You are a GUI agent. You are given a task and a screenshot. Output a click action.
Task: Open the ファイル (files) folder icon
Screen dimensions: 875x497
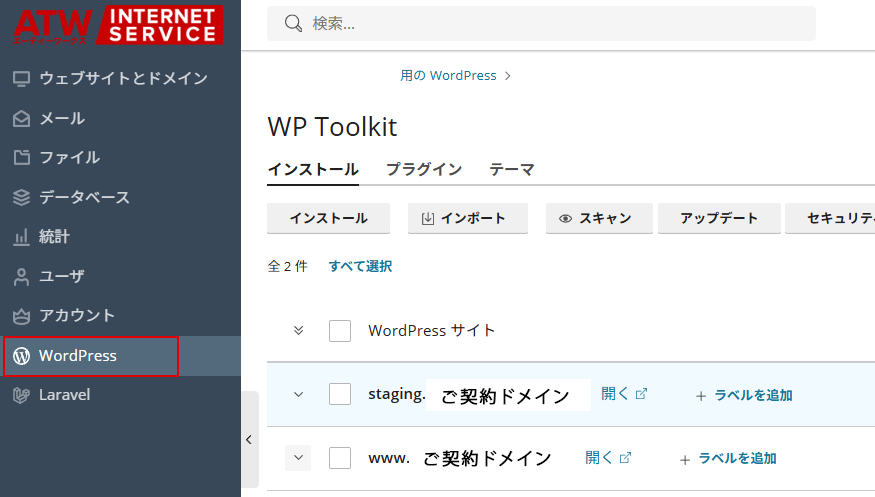pos(21,157)
